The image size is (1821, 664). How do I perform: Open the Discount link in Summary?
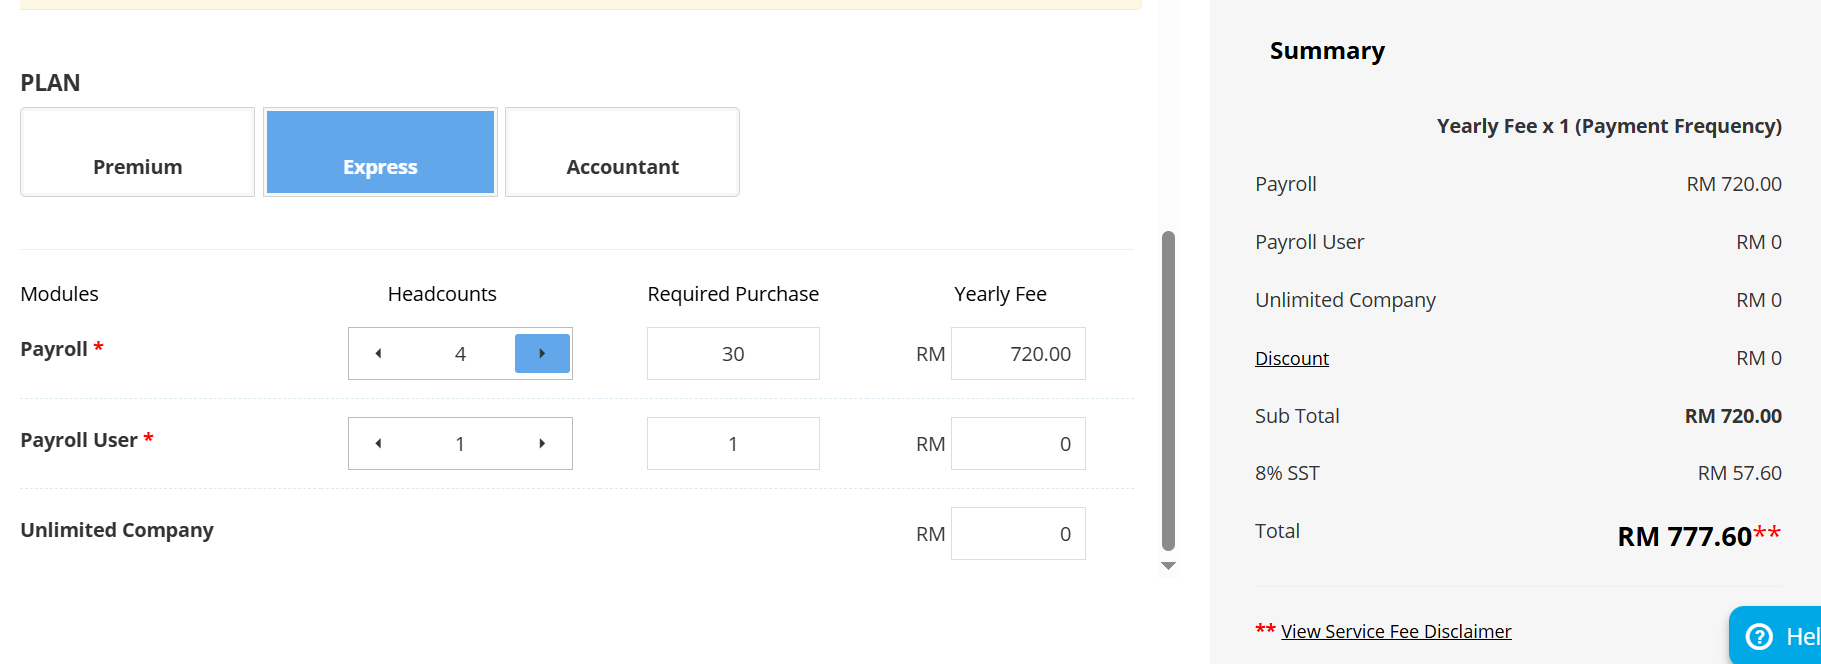tap(1292, 358)
